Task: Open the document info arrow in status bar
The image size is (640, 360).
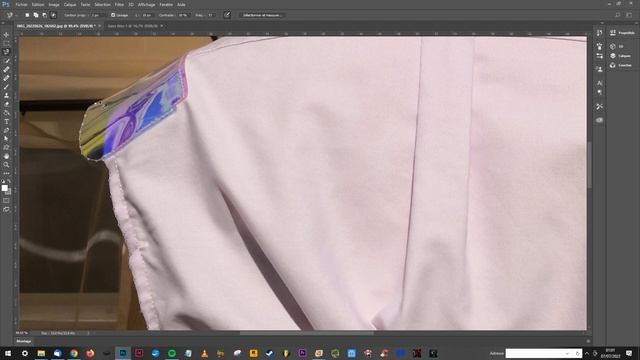Action: 88,333
